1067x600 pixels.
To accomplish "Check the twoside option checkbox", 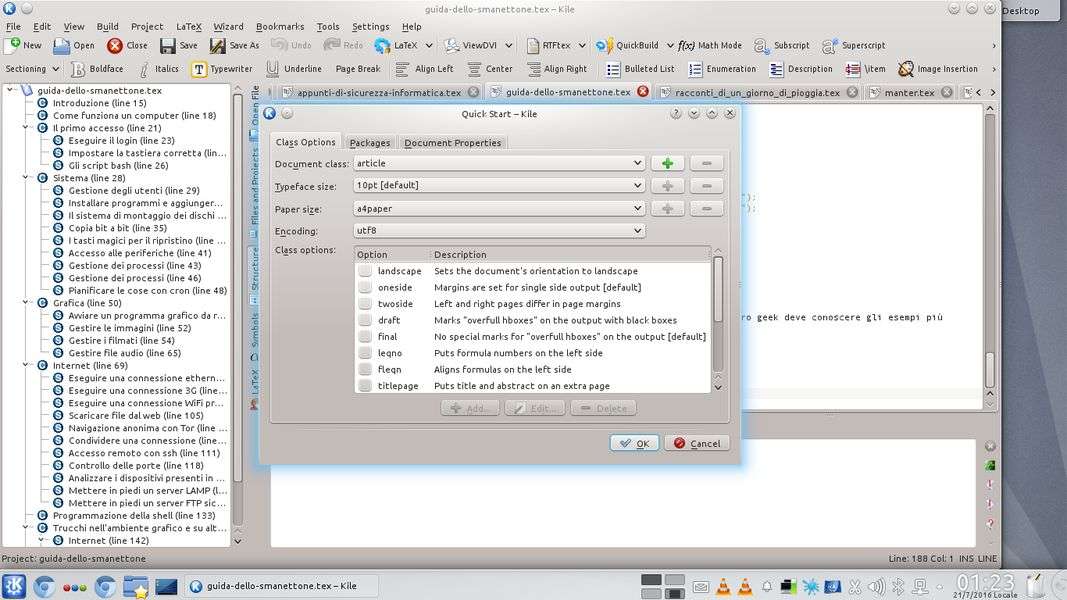I will (366, 304).
